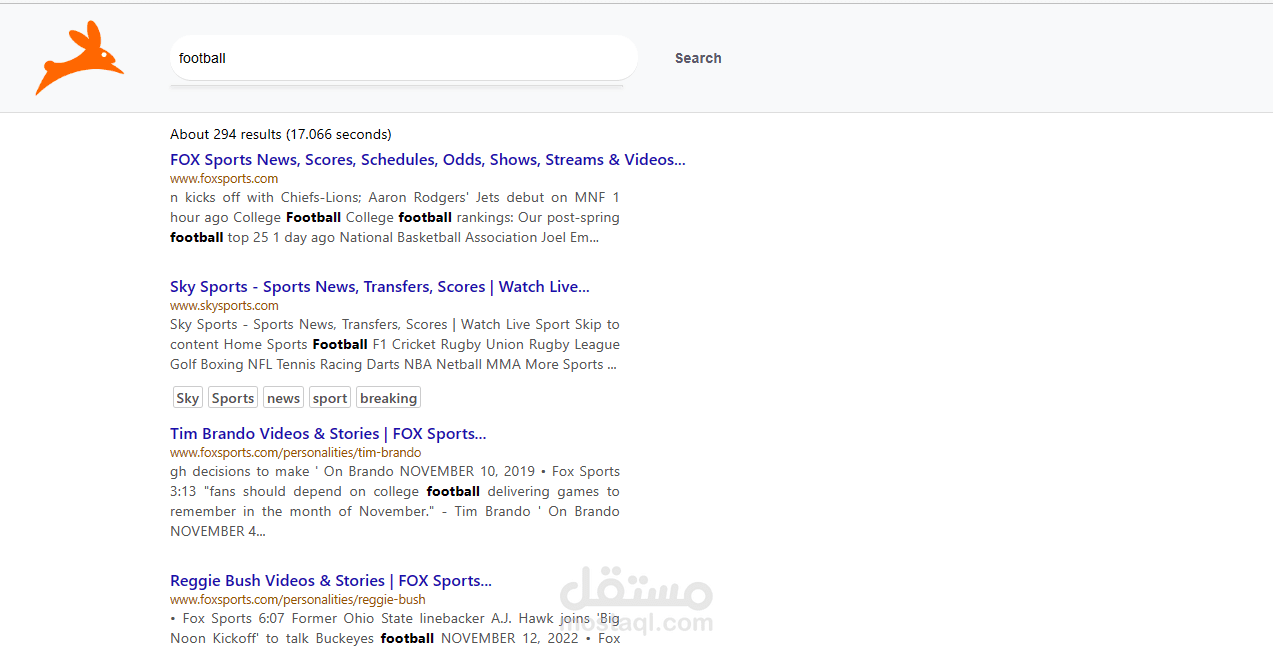Select the "Sports" tag
The image size is (1273, 649).
(233, 398)
